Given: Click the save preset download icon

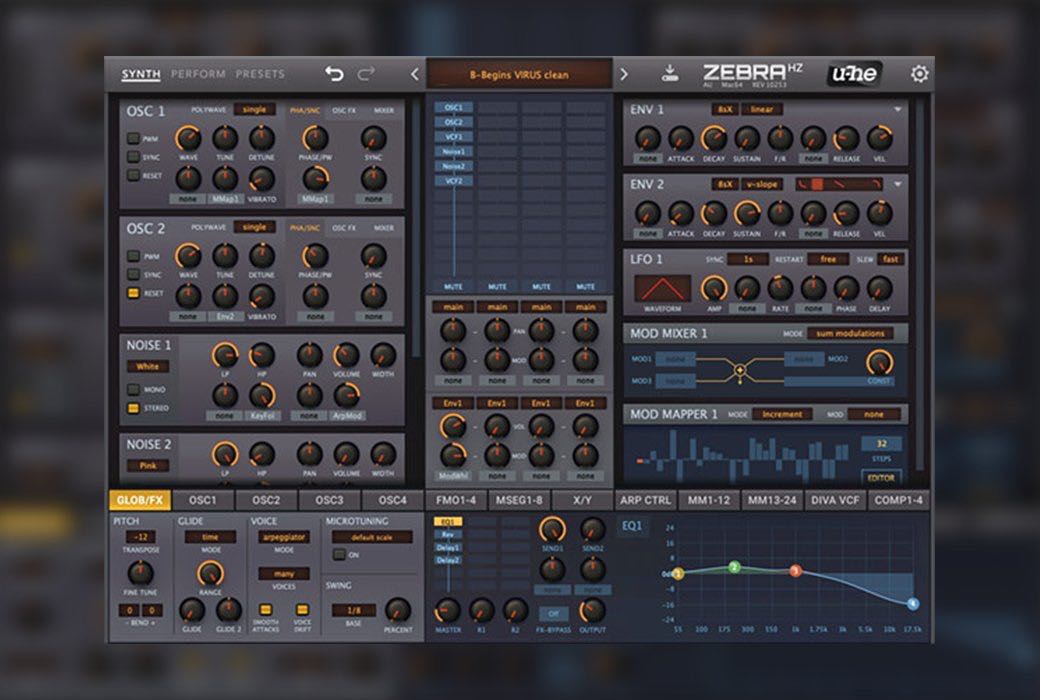Looking at the screenshot, I should click(x=670, y=74).
